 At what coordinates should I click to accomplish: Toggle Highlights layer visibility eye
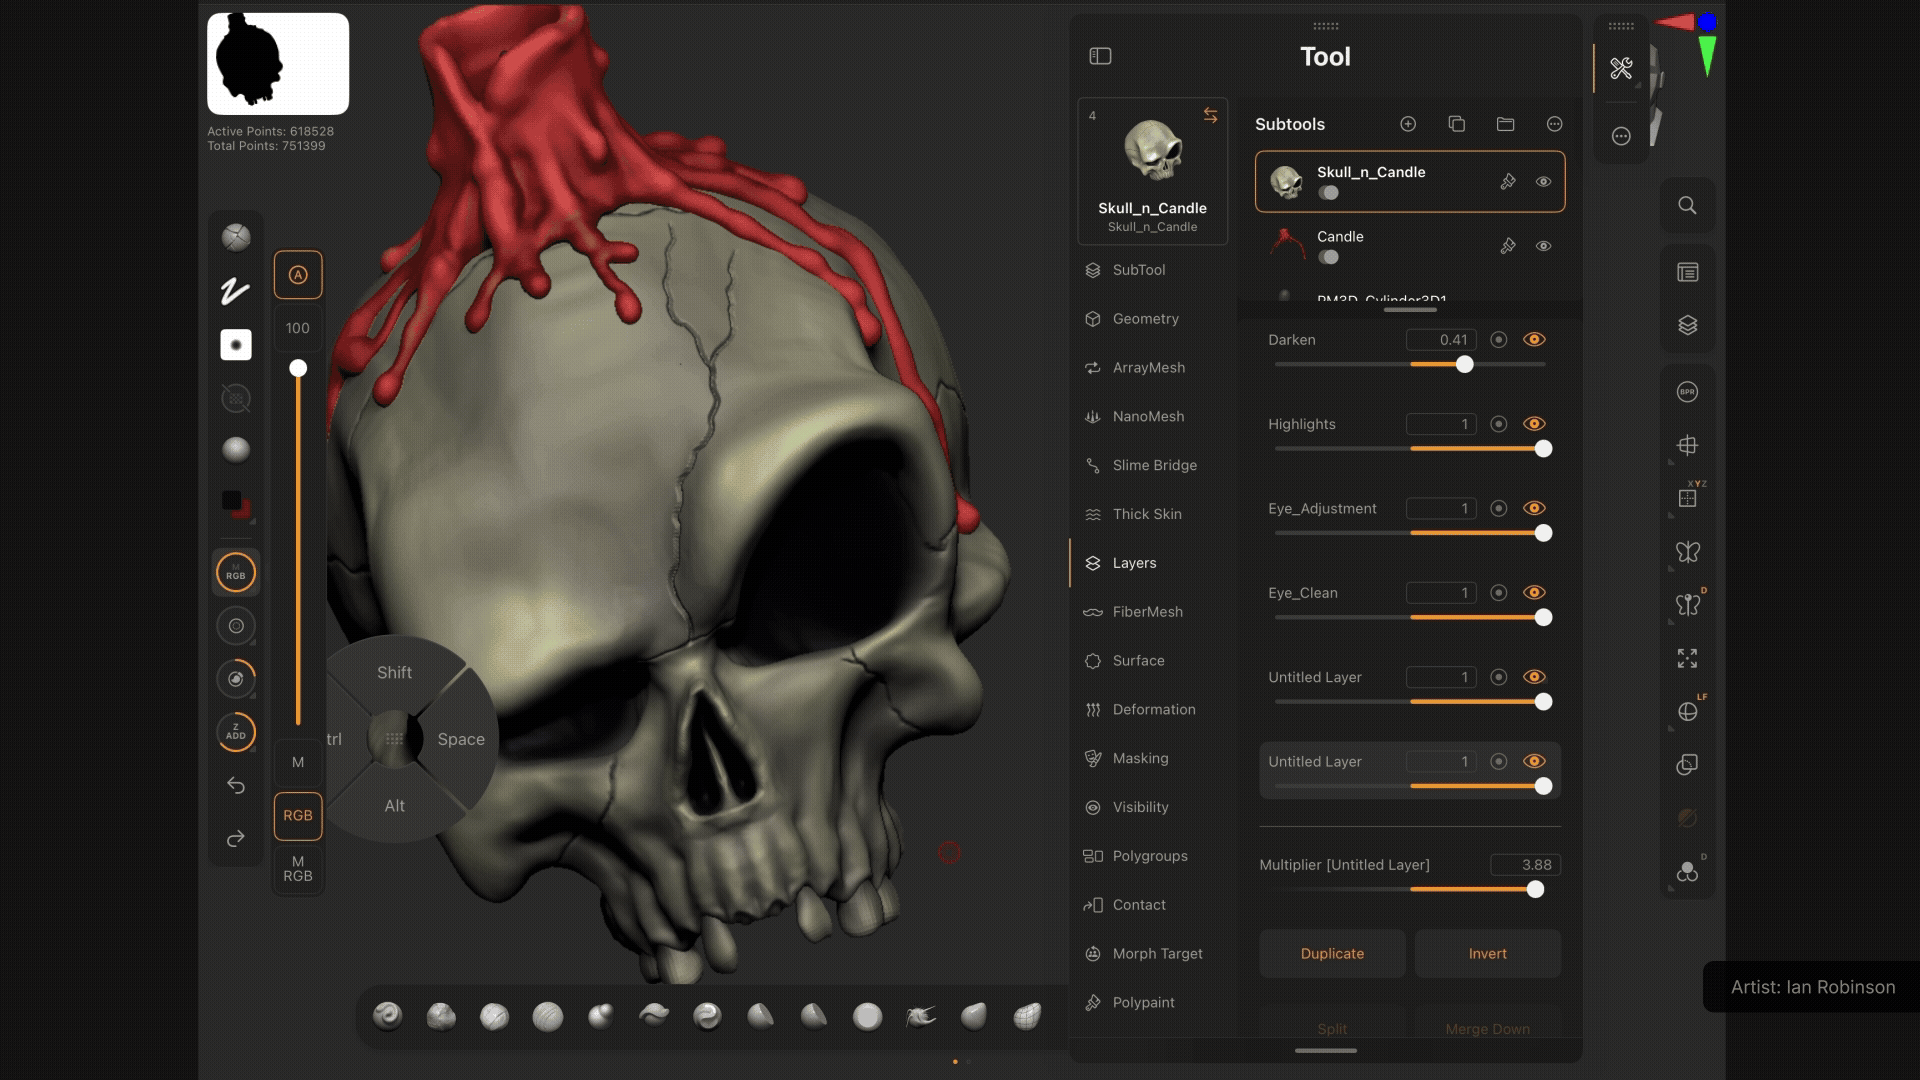click(1534, 424)
